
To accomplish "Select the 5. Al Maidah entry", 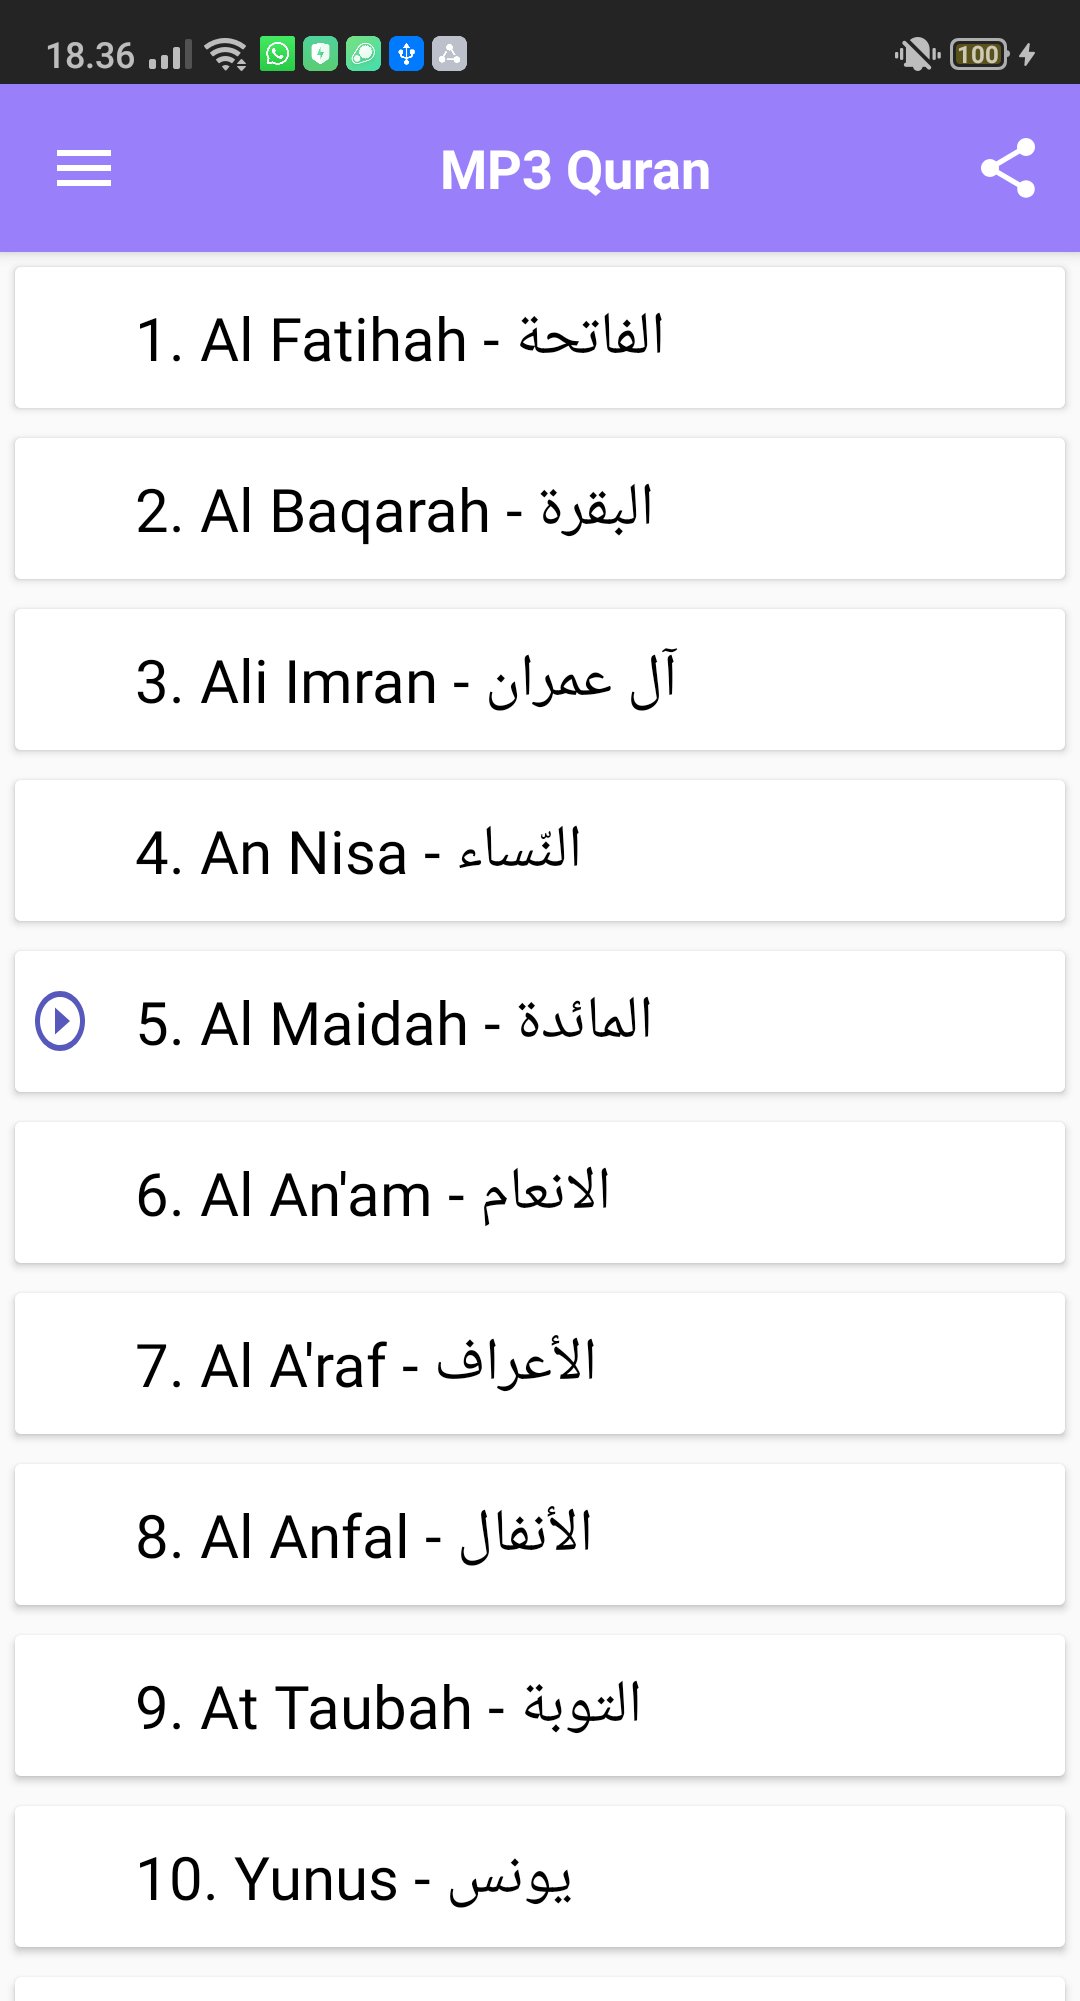I will tap(540, 1022).
